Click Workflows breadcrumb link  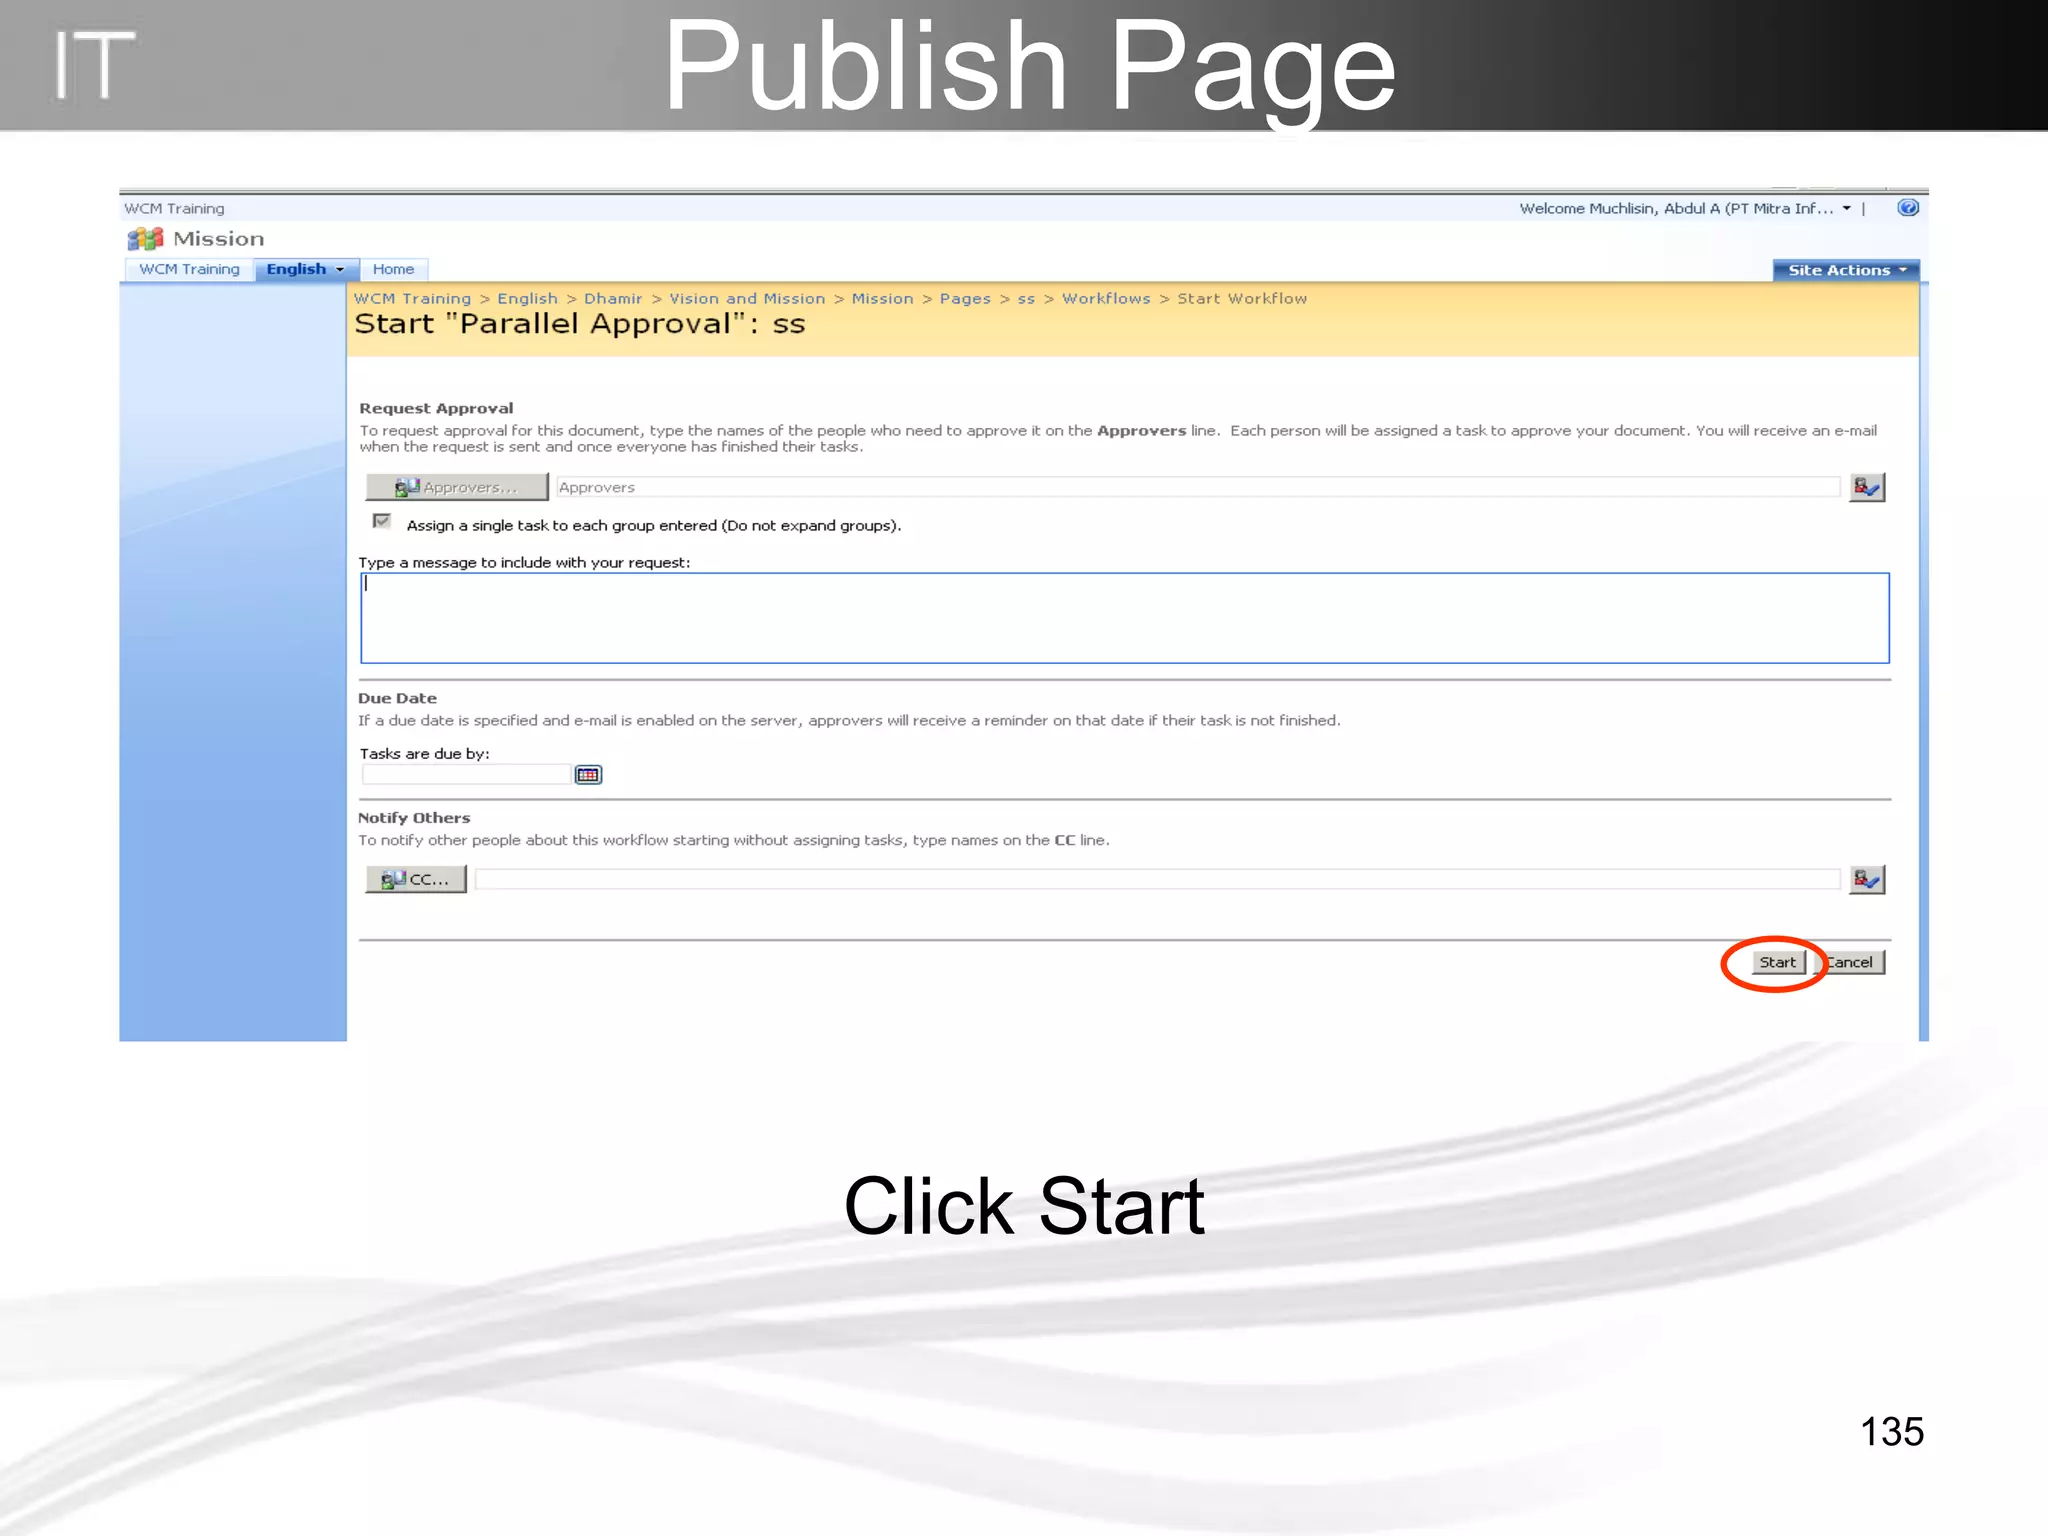(x=1106, y=298)
